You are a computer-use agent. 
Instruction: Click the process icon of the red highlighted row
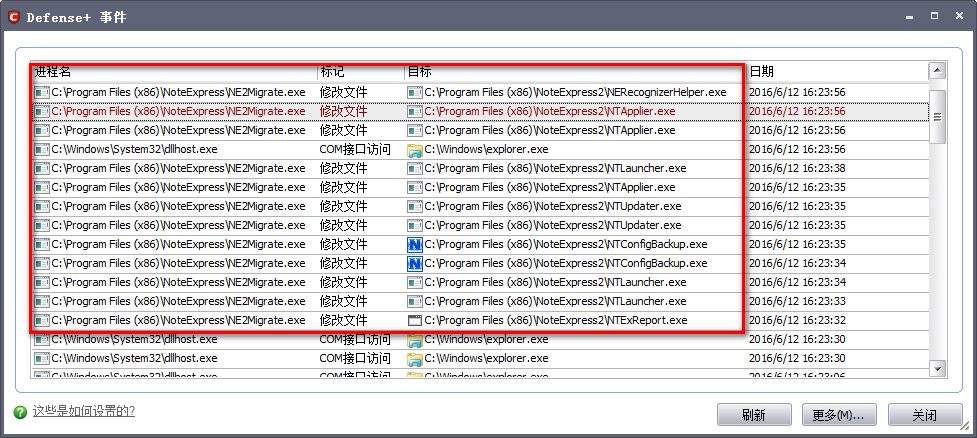42,112
